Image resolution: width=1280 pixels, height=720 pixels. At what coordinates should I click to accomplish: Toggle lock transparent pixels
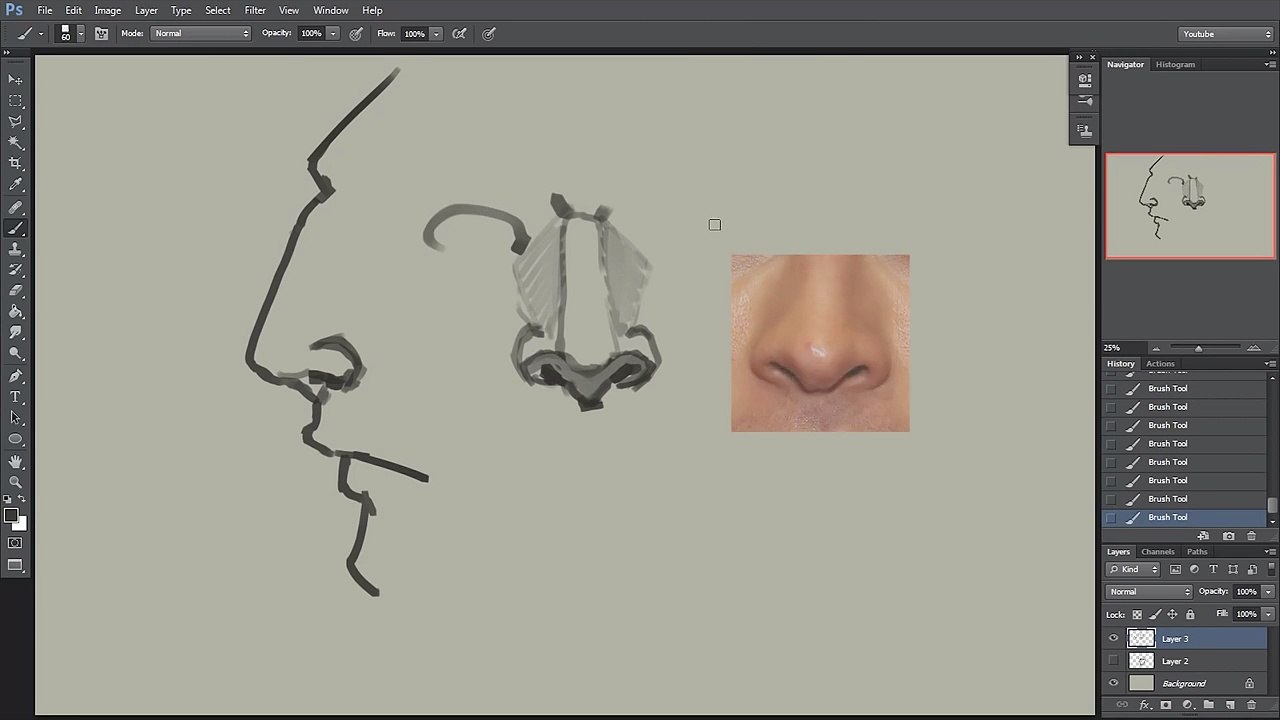tap(1137, 615)
